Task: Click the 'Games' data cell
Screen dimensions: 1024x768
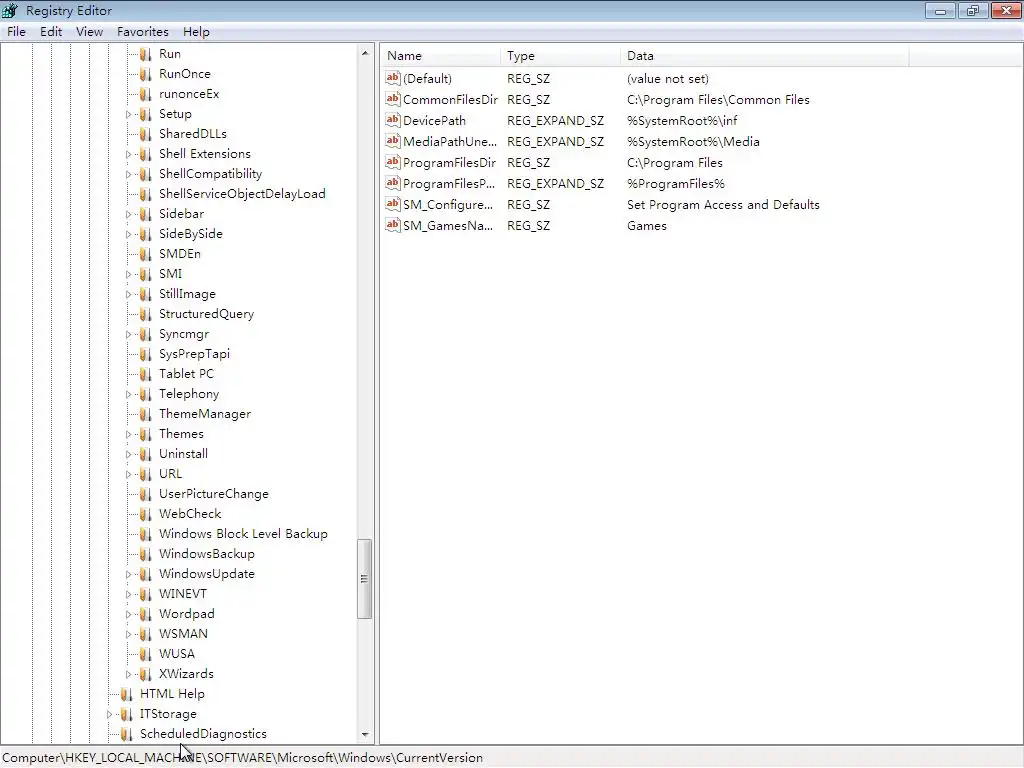Action: [647, 226]
